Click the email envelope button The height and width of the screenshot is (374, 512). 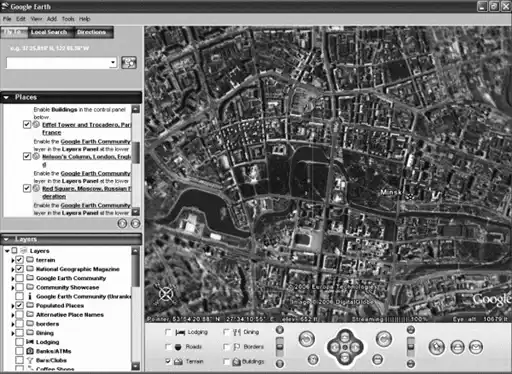tap(476, 347)
